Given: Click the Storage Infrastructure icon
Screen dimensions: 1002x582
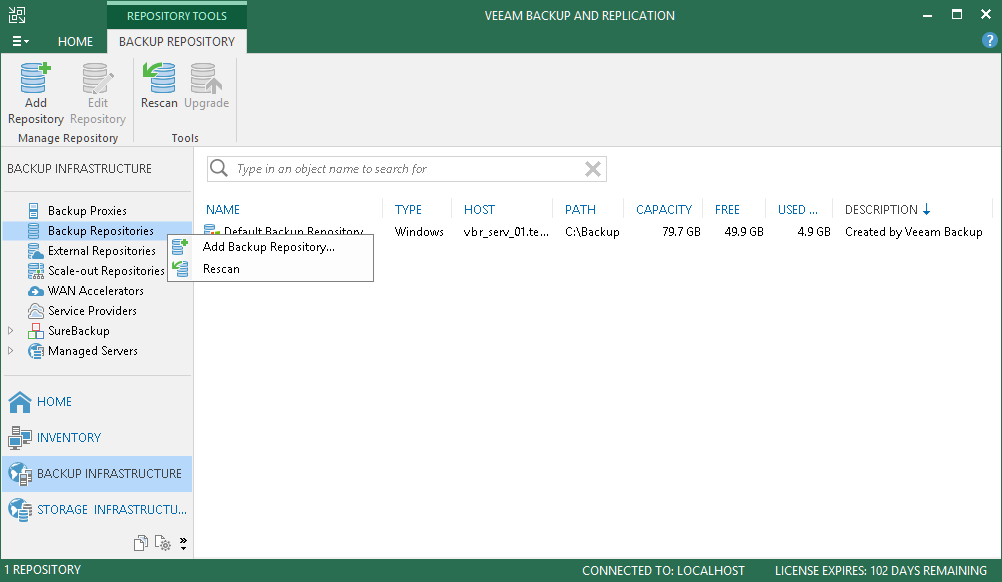Looking at the screenshot, I should [20, 510].
